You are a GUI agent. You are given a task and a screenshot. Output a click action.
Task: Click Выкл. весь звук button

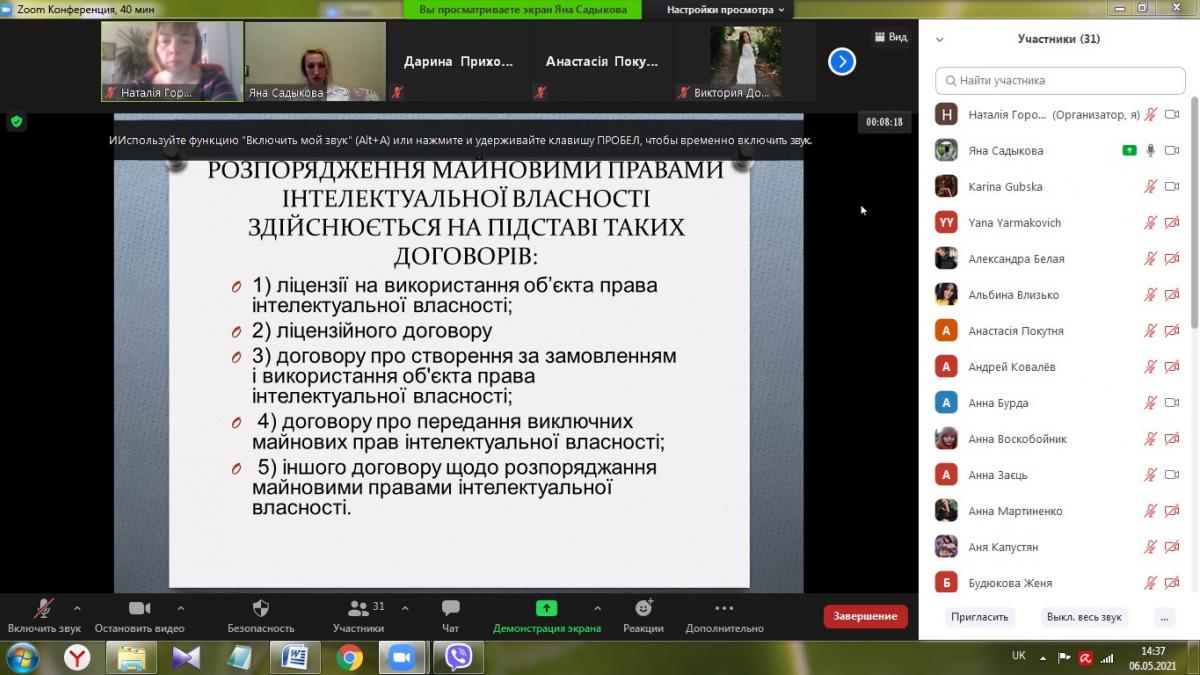click(x=1084, y=617)
